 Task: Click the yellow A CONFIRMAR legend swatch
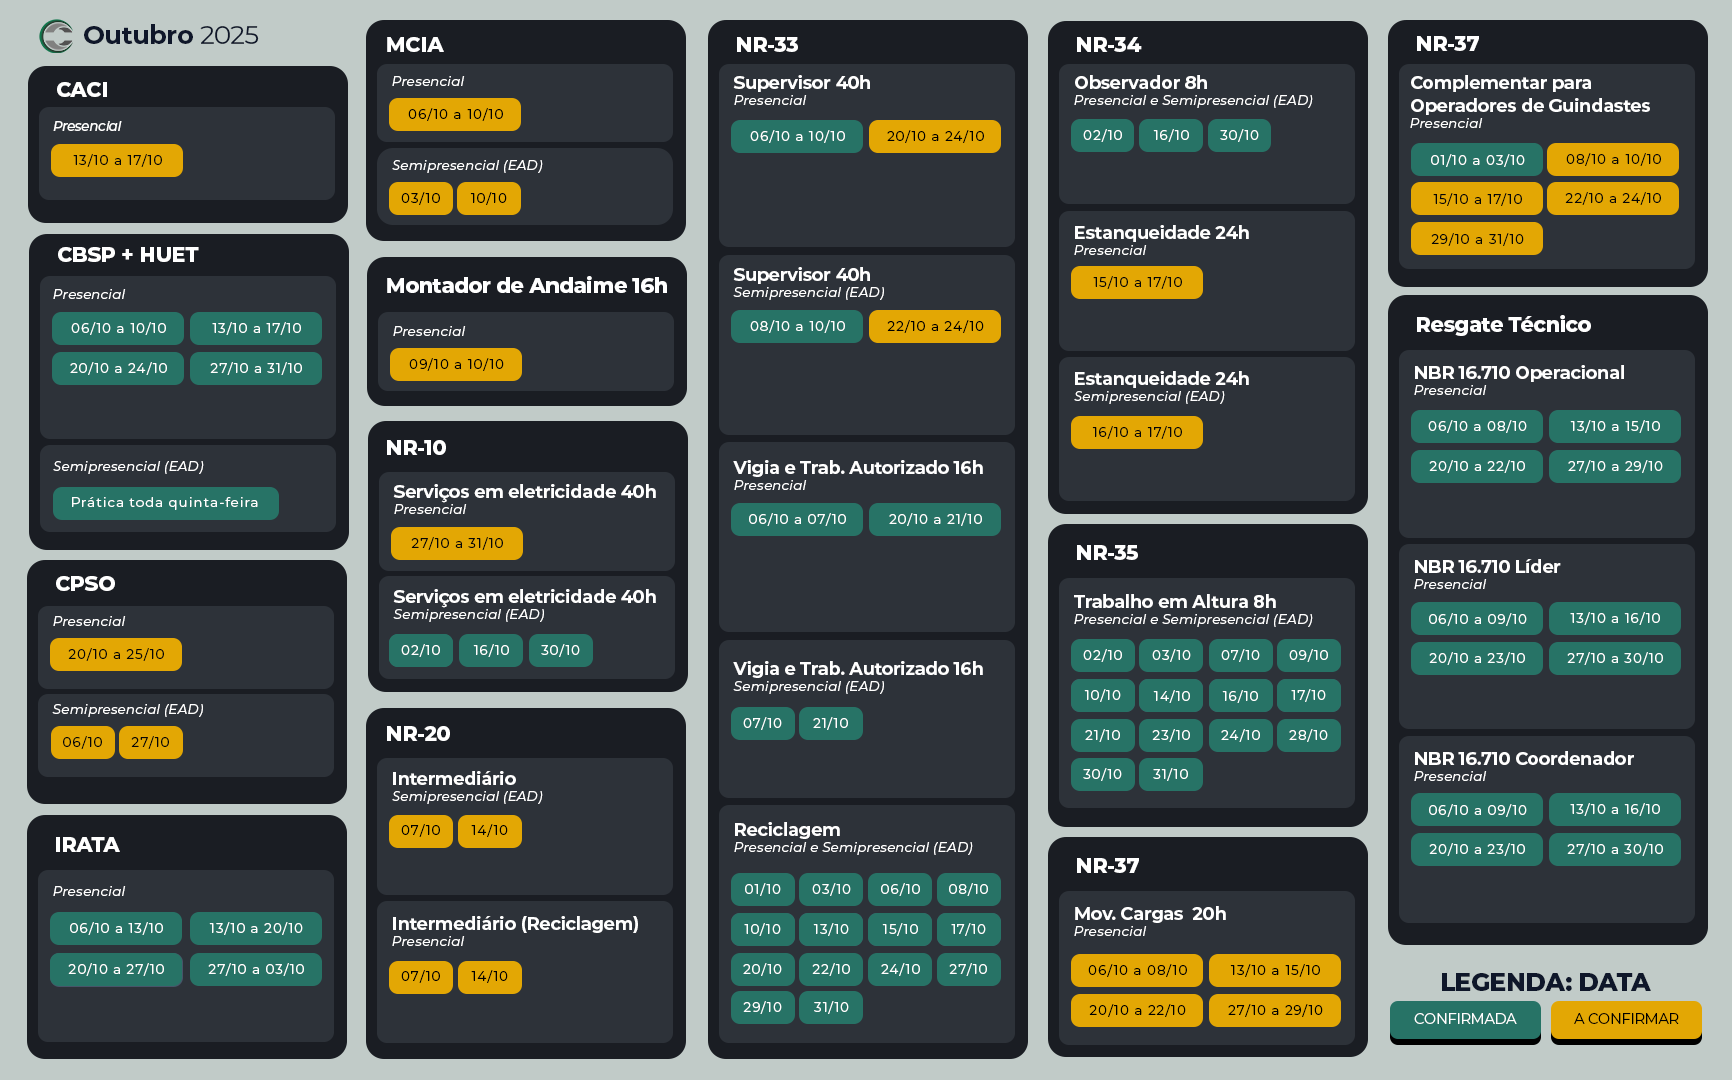tap(1625, 1019)
